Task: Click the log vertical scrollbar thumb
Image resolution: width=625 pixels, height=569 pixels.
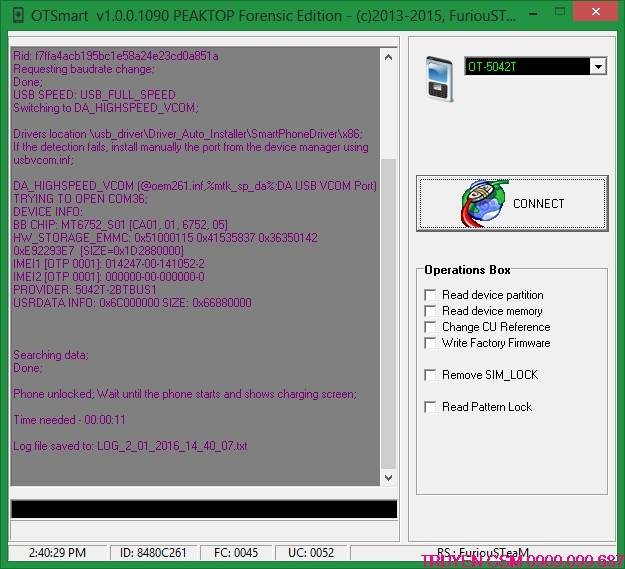Action: (x=389, y=314)
